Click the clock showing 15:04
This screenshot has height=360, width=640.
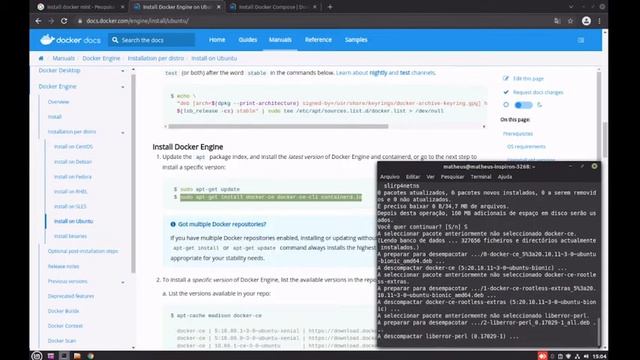point(599,356)
